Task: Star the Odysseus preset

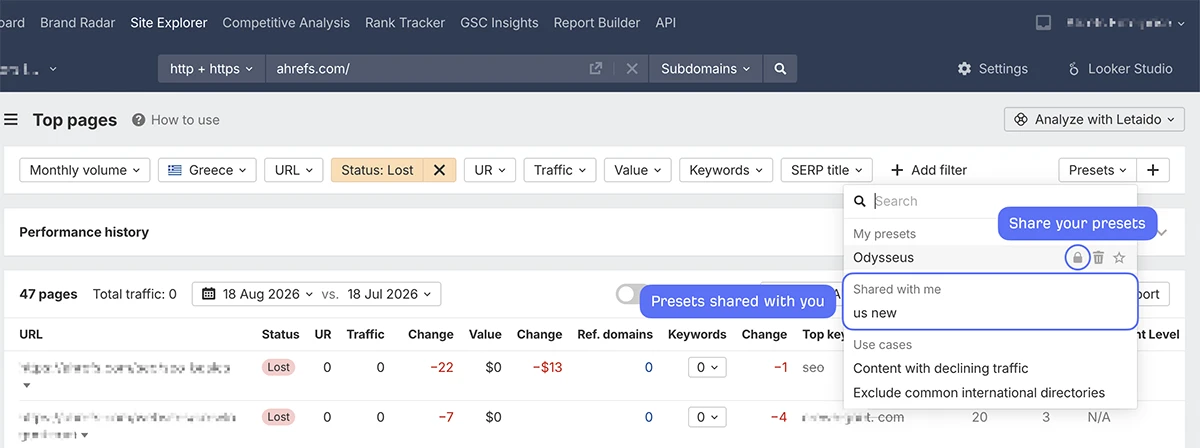Action: point(1119,257)
